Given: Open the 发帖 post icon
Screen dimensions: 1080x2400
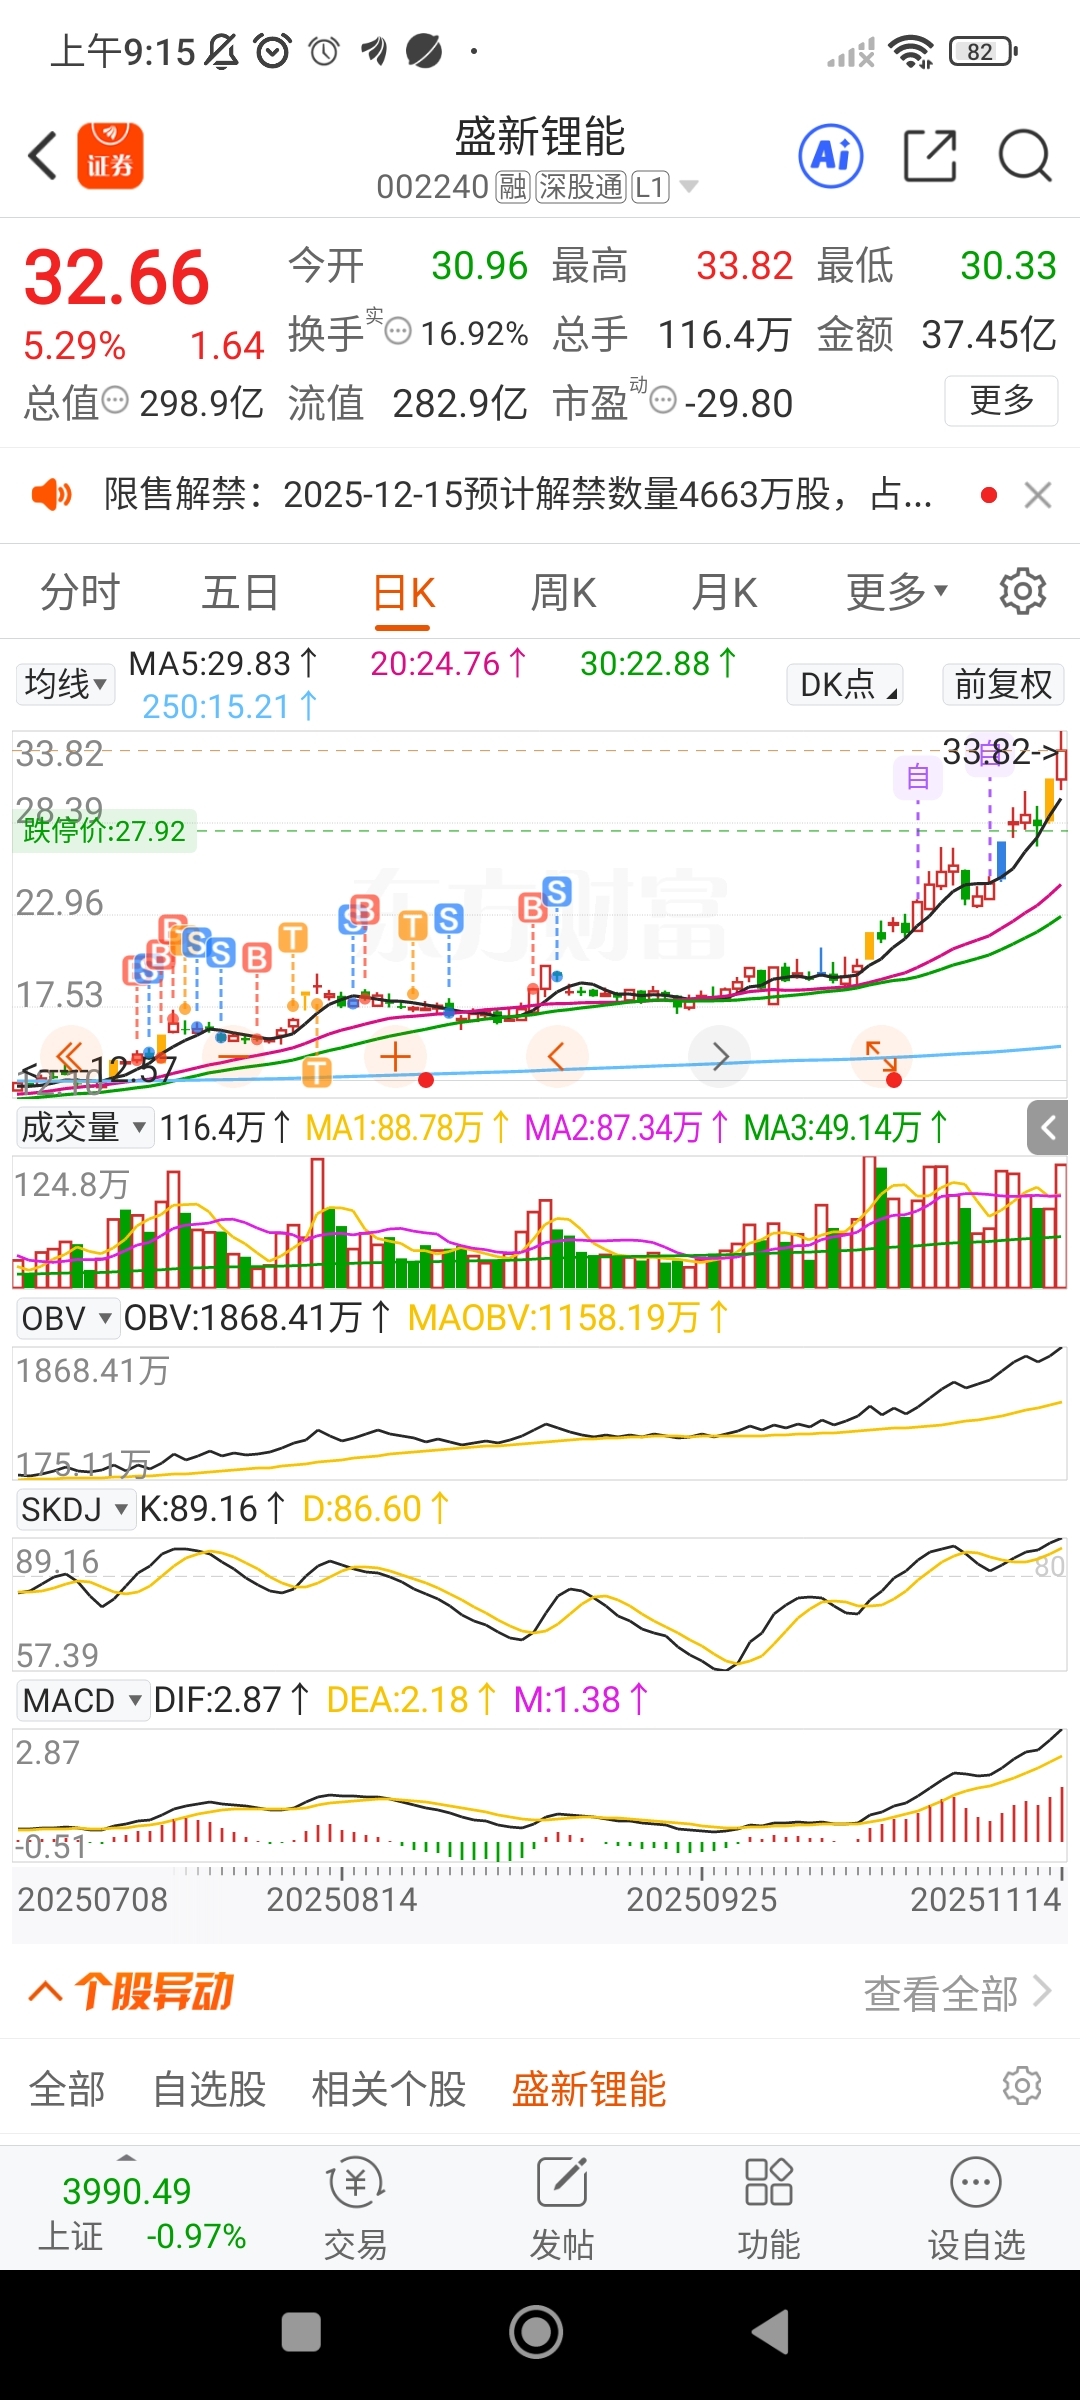Looking at the screenshot, I should point(562,2209).
